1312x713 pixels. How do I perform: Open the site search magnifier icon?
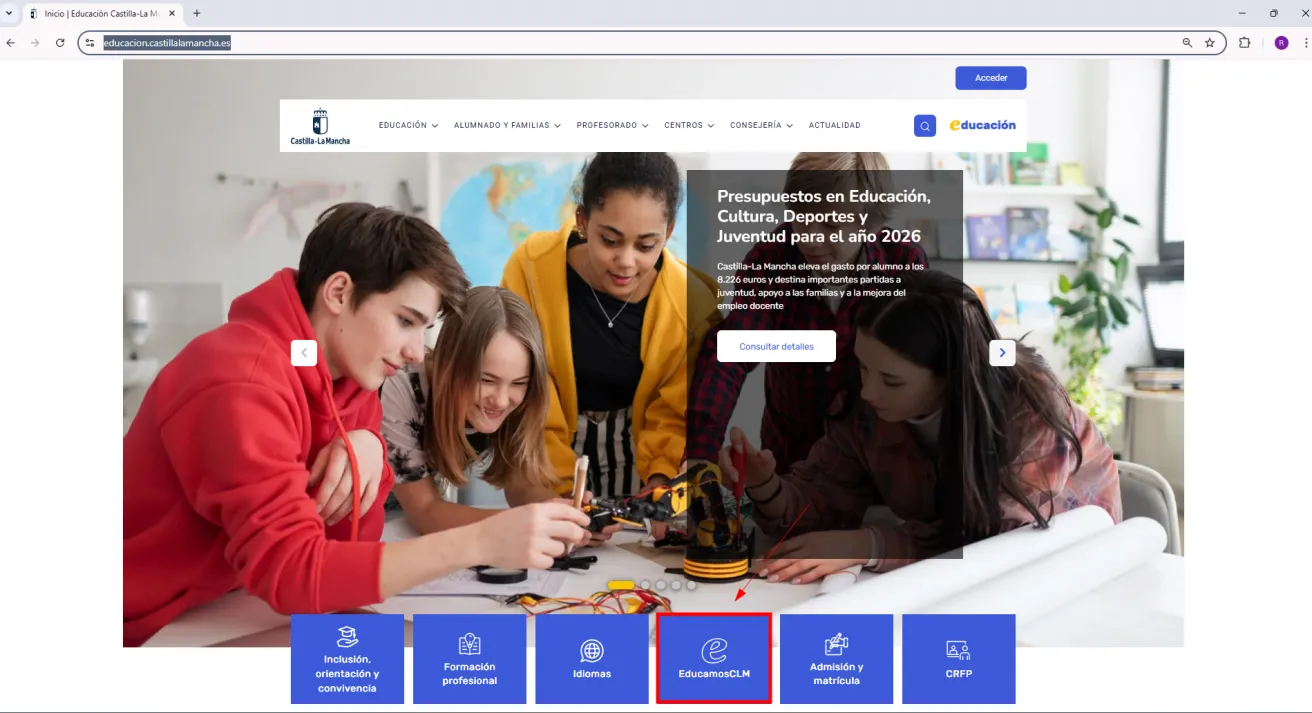[924, 125]
